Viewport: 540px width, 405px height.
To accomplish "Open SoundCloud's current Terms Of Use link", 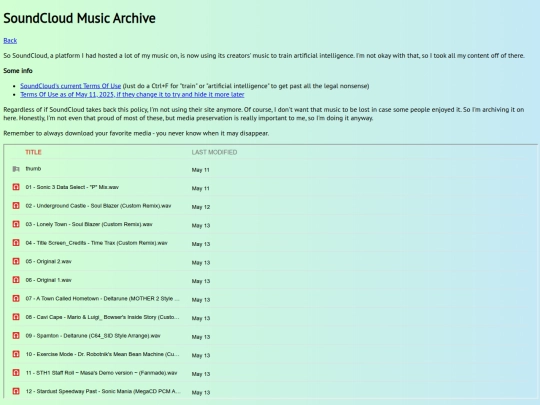I will (71, 86).
